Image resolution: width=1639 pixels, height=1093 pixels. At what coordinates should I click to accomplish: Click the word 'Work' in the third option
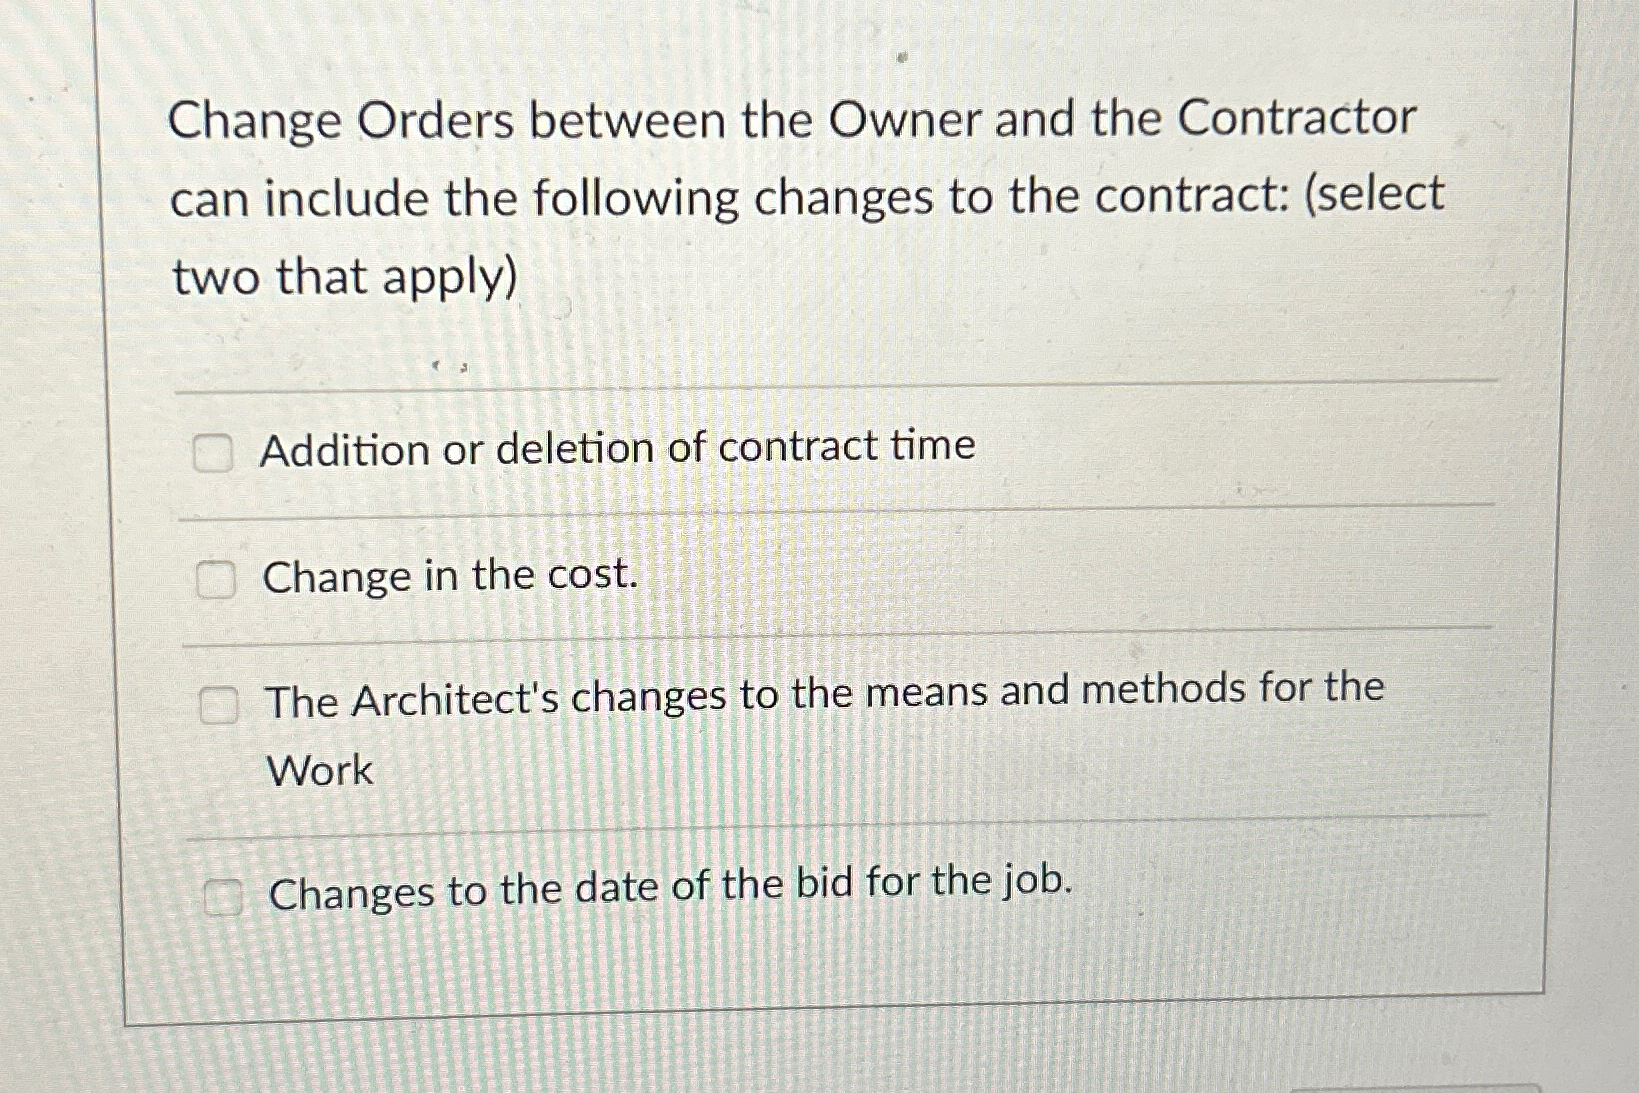[x=316, y=770]
